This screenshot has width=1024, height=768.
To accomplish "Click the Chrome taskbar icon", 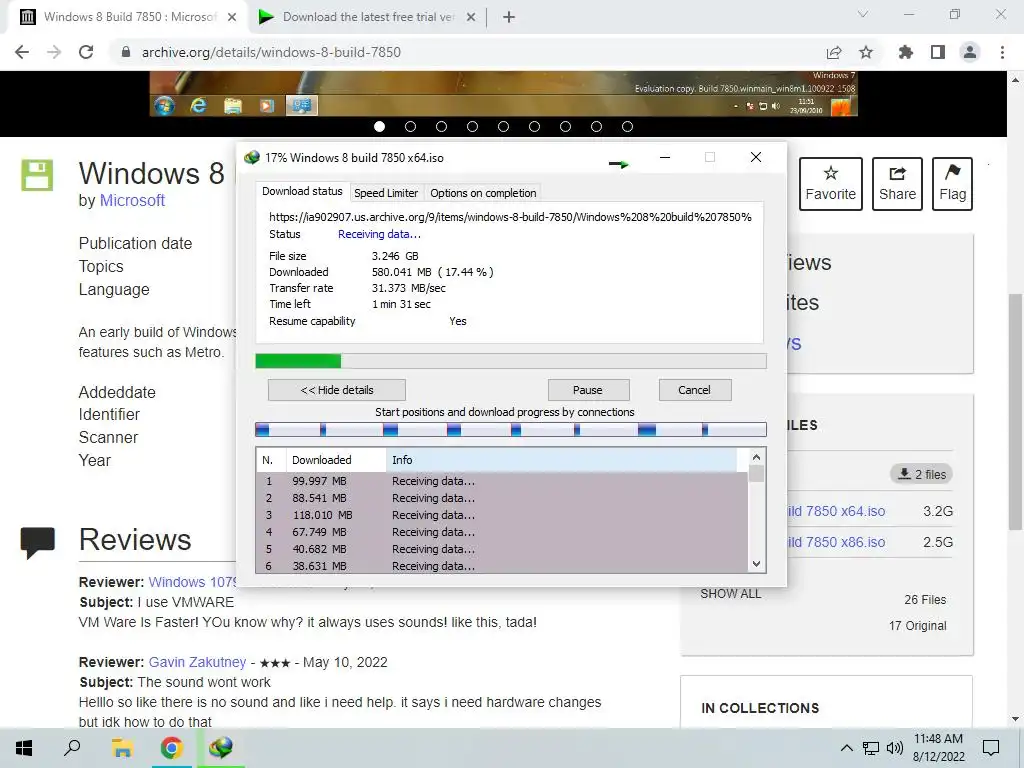I will coord(171,748).
